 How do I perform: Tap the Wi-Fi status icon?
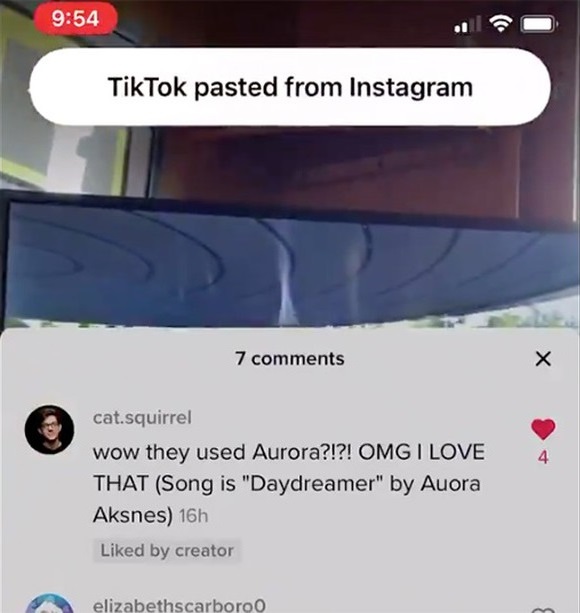(501, 24)
